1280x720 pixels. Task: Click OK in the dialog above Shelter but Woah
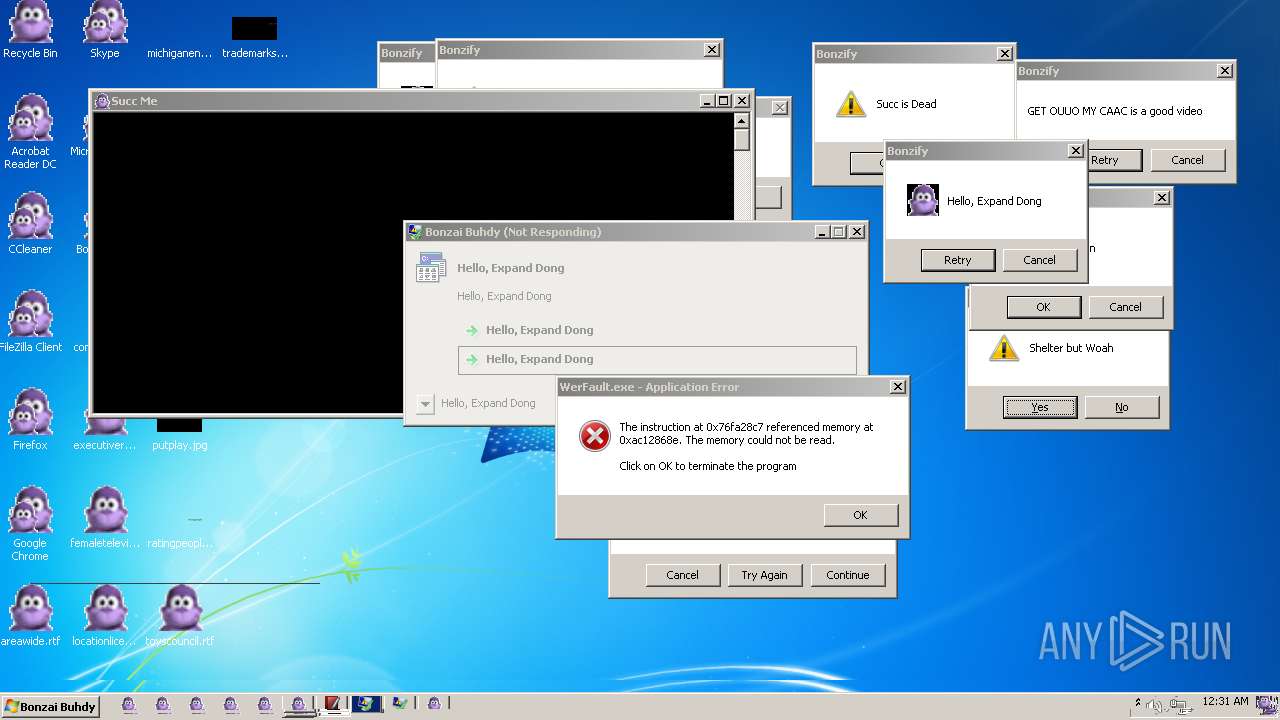coord(1043,307)
